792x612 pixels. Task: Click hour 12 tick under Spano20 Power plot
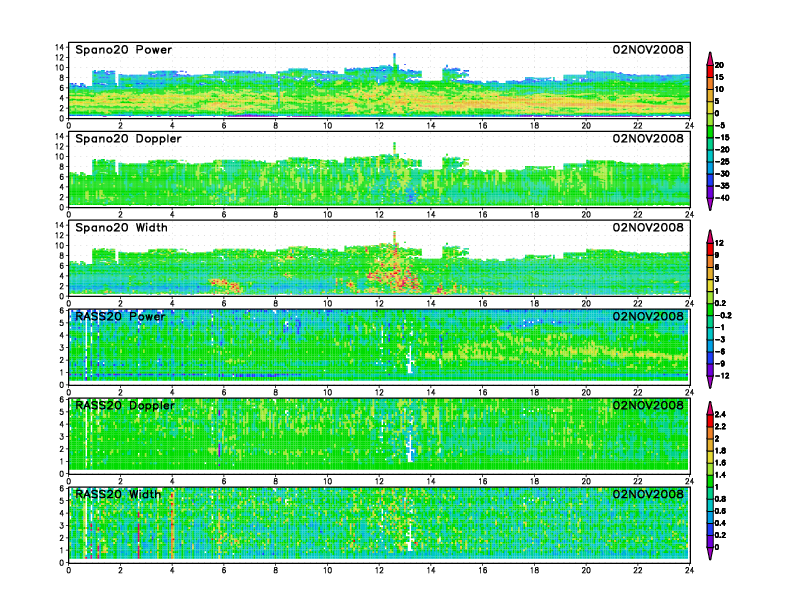point(379,126)
